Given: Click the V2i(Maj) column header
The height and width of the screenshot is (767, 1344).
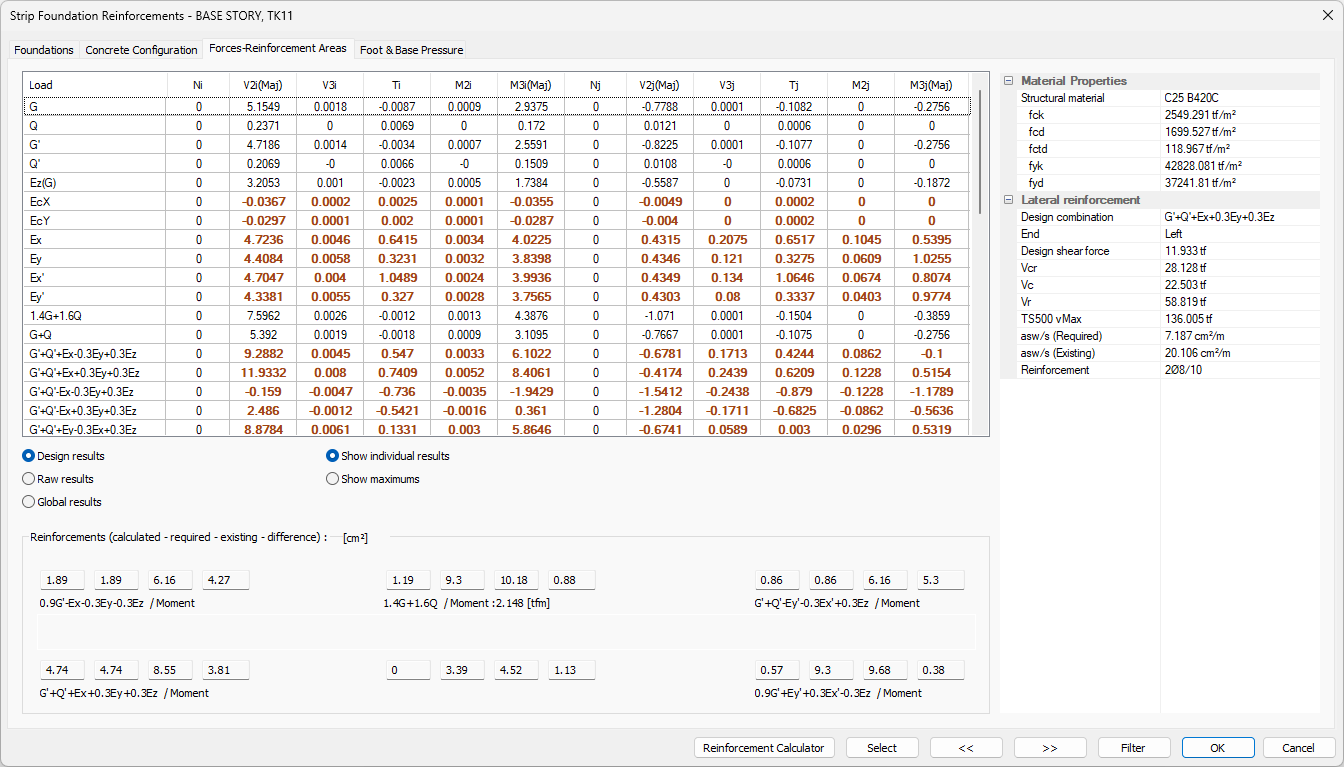Looking at the screenshot, I should click(265, 85).
